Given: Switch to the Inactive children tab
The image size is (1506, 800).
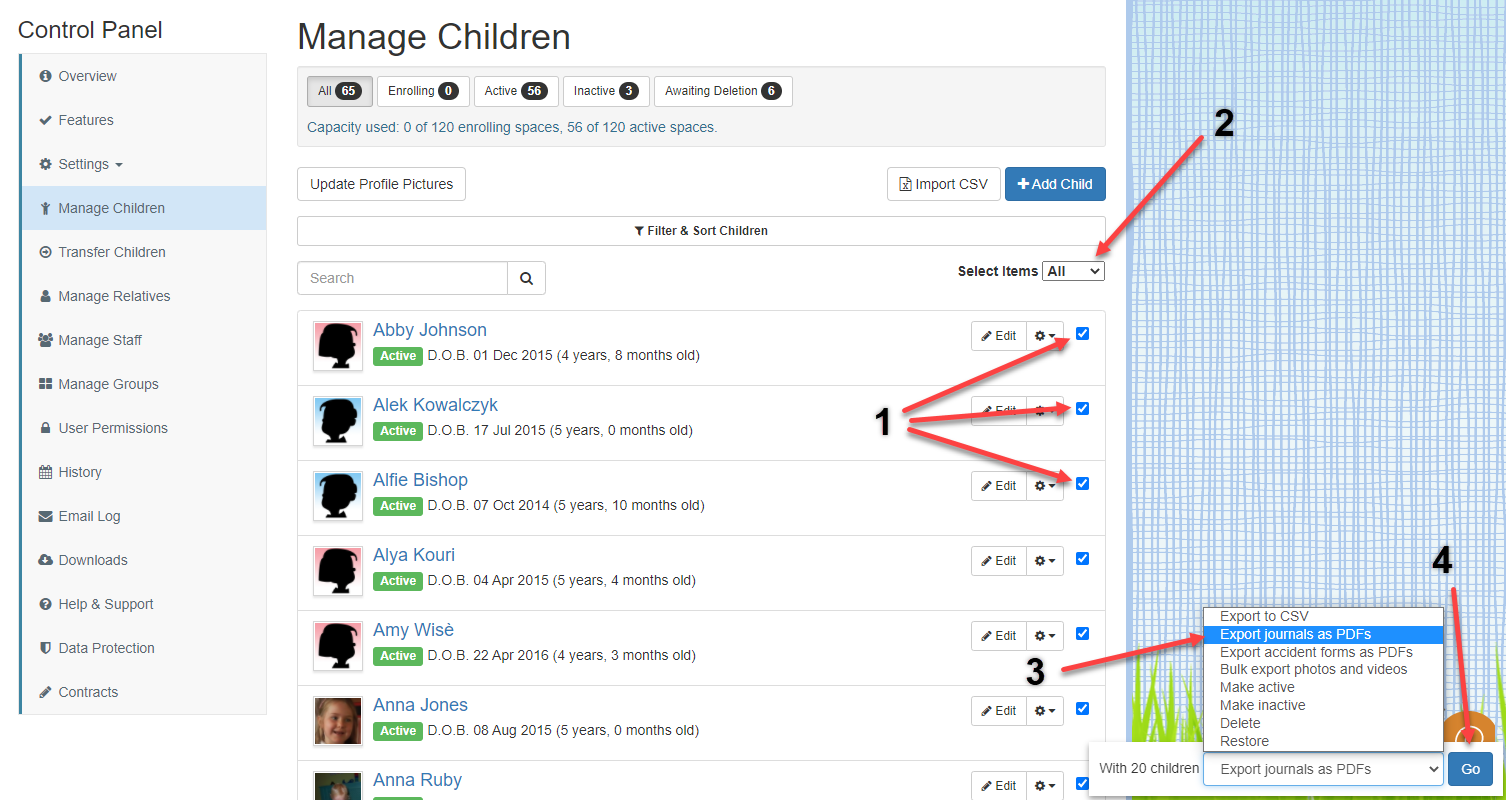Looking at the screenshot, I should [x=606, y=91].
